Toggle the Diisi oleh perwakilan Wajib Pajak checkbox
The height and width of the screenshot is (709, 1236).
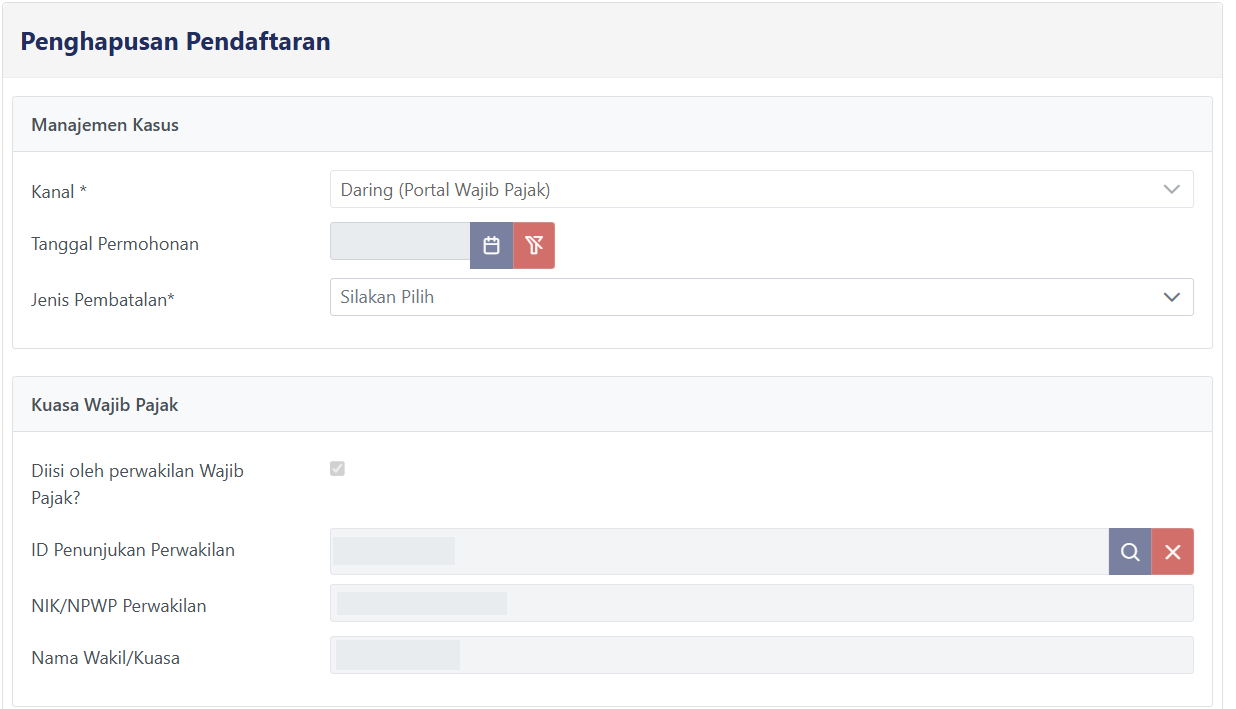click(x=338, y=469)
